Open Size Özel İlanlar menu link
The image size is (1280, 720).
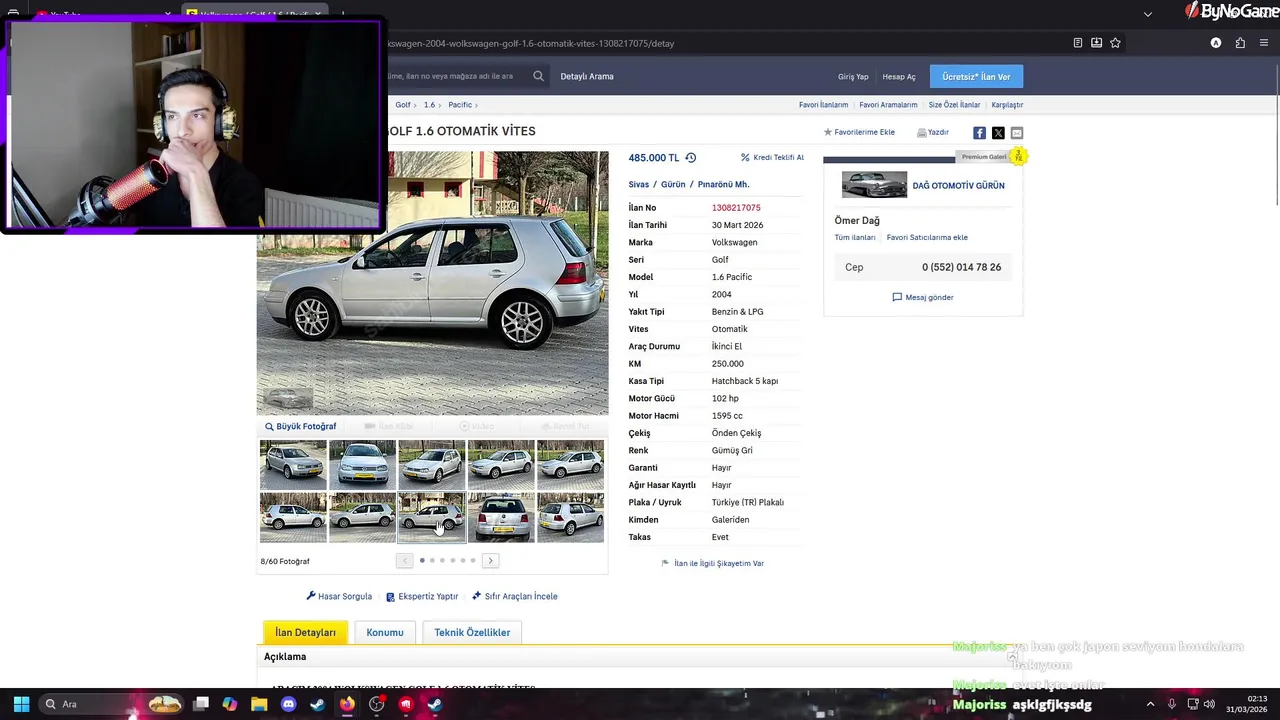954,105
